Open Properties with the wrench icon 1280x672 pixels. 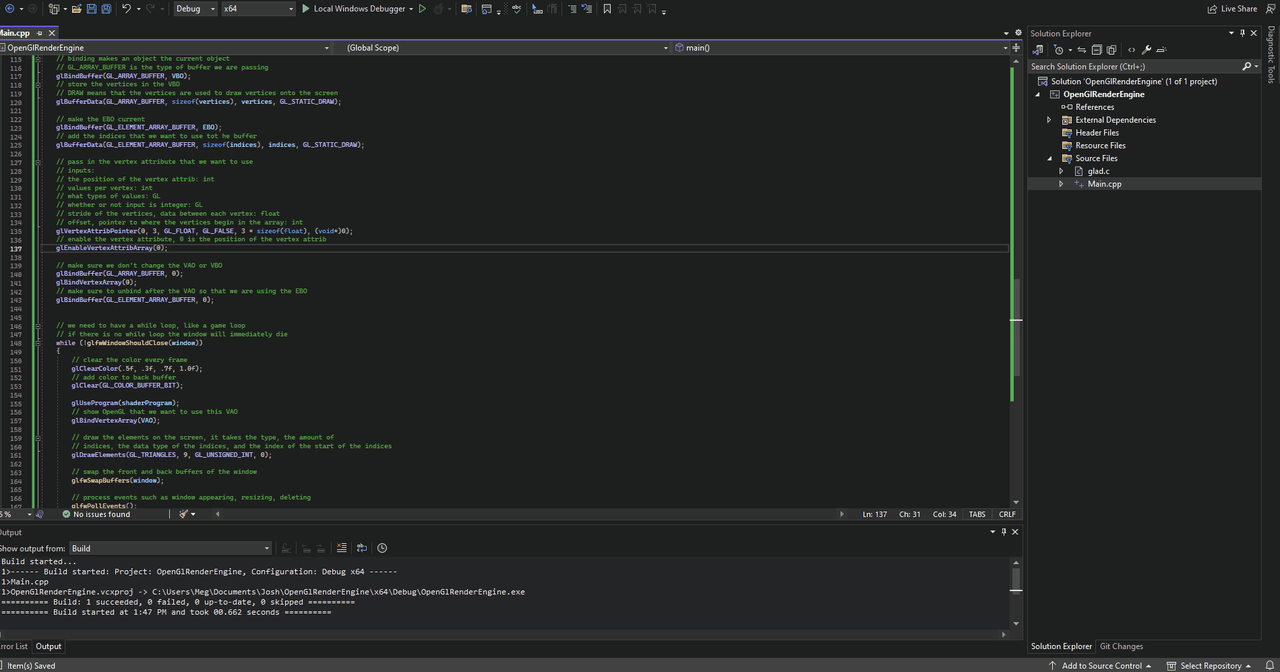click(1147, 50)
